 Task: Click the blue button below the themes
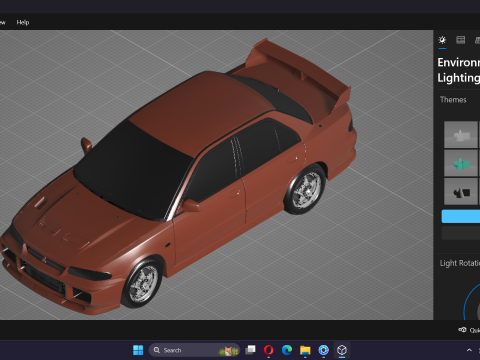click(461, 216)
